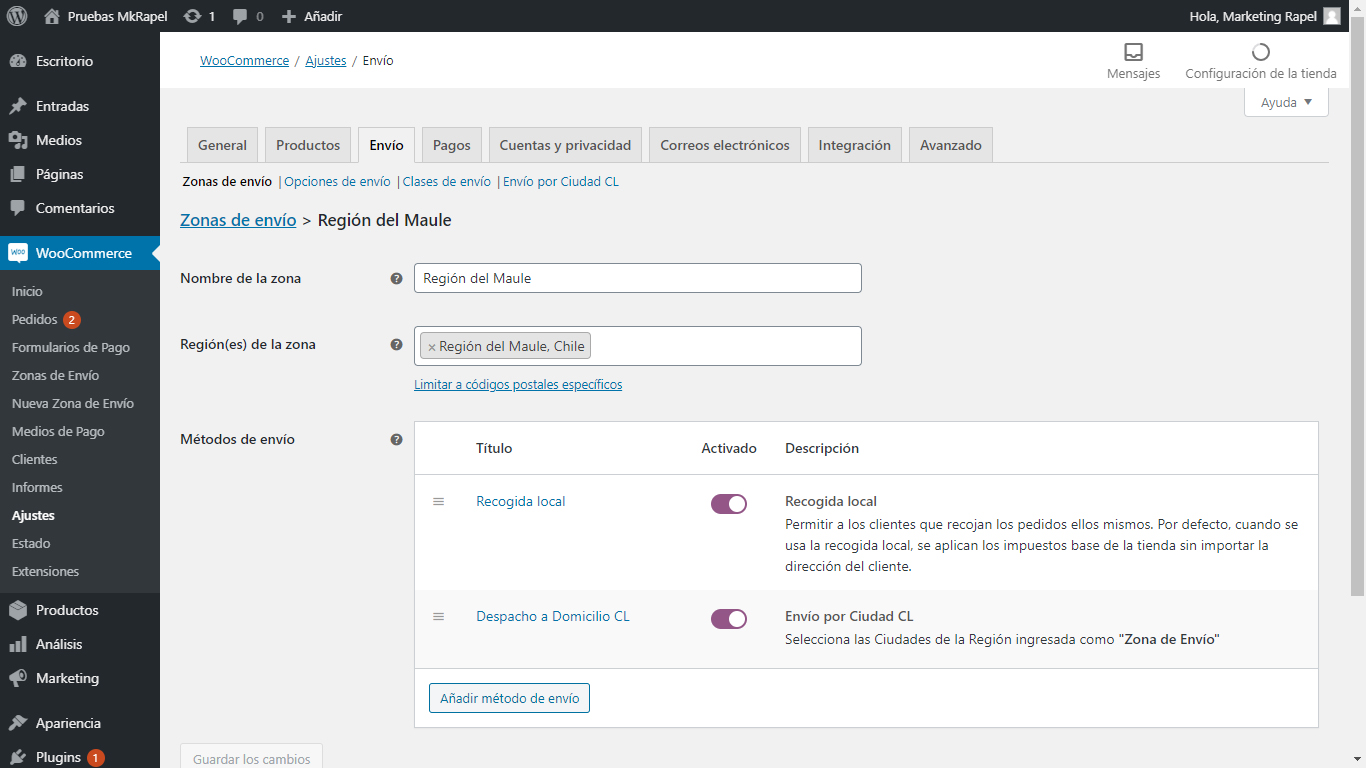Click the Productos box icon in sidebar

(x=18, y=610)
